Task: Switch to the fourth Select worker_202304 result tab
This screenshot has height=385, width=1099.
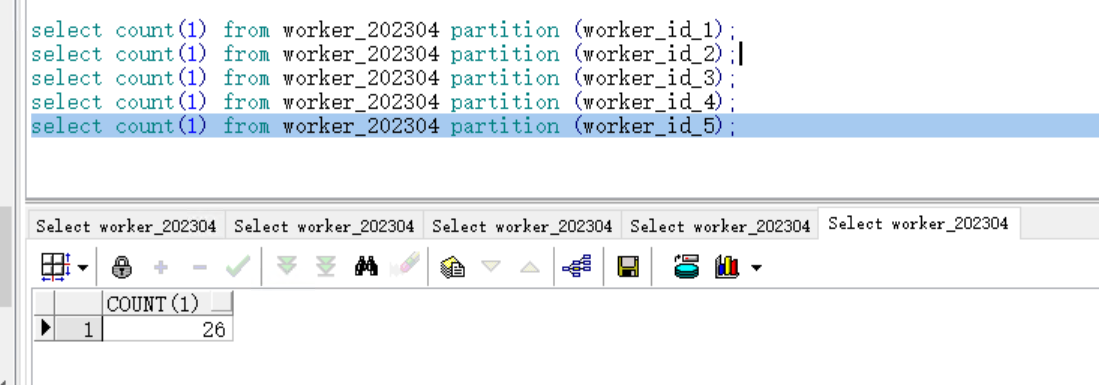Action: click(720, 226)
